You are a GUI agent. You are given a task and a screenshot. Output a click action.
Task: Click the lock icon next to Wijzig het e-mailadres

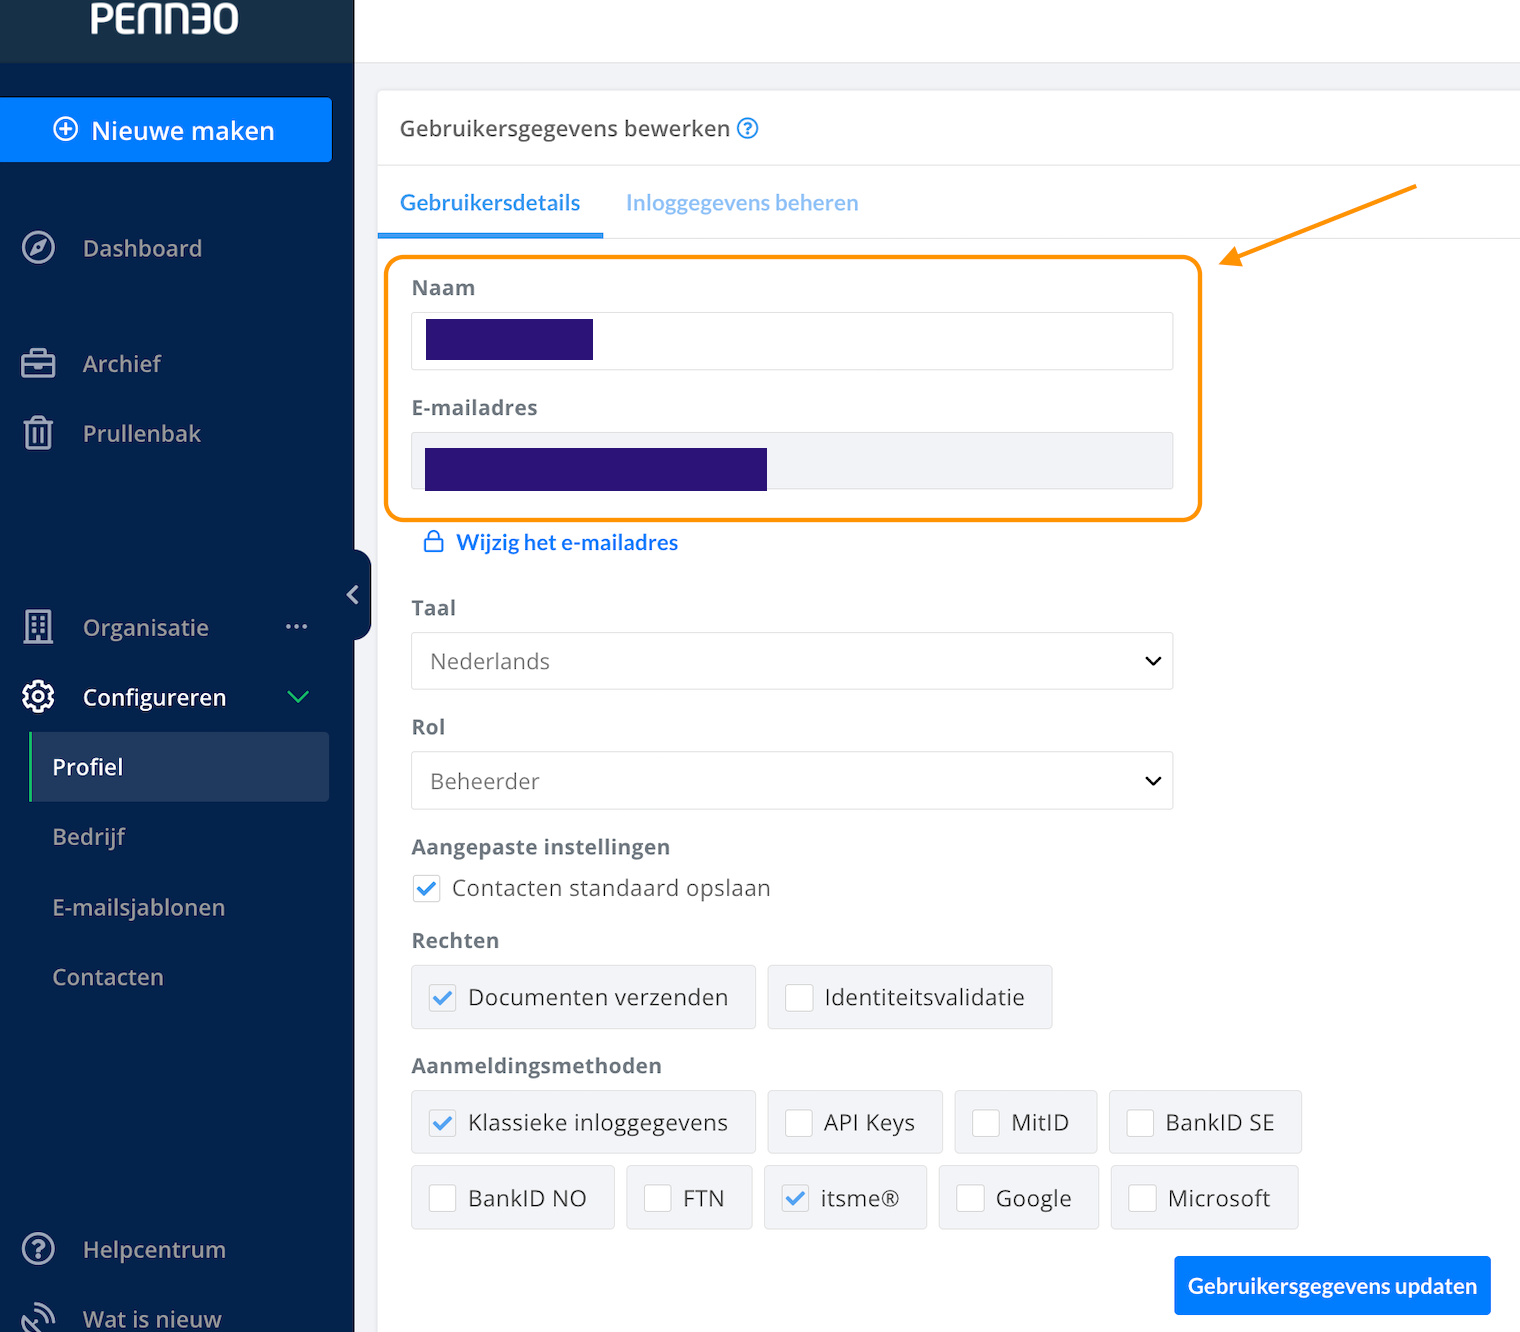(x=433, y=541)
